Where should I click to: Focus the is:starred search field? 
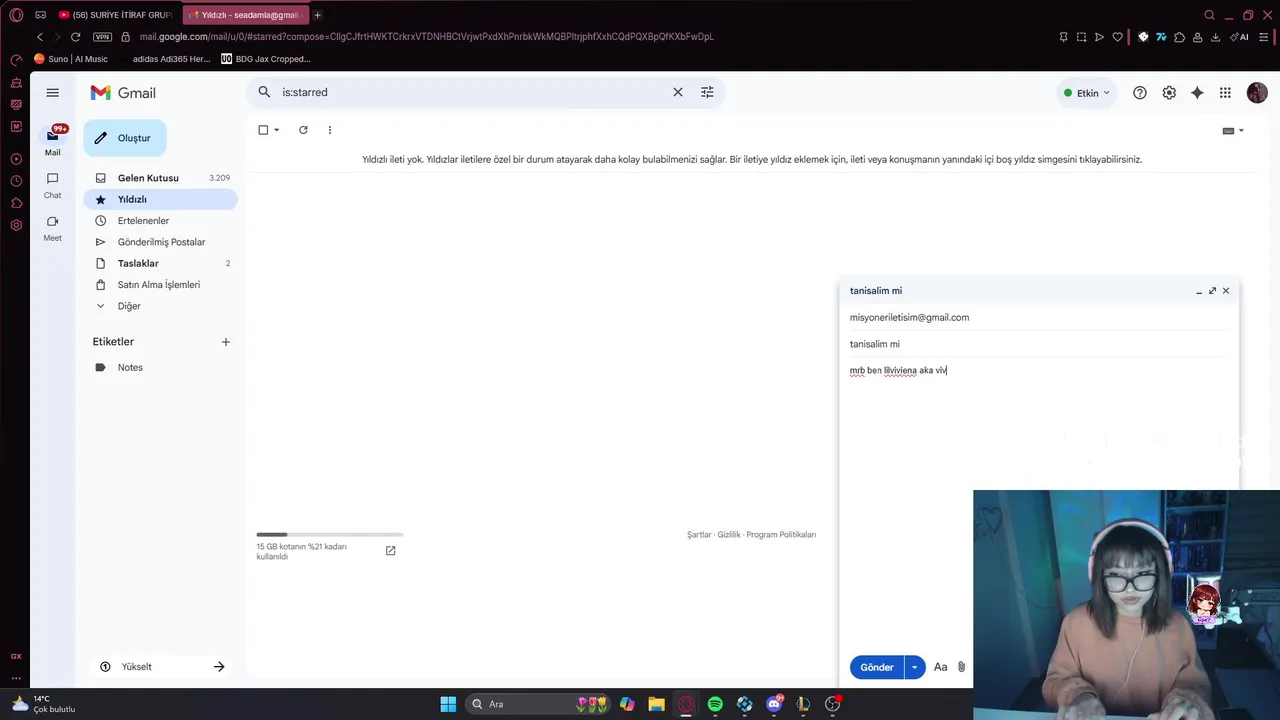click(470, 92)
